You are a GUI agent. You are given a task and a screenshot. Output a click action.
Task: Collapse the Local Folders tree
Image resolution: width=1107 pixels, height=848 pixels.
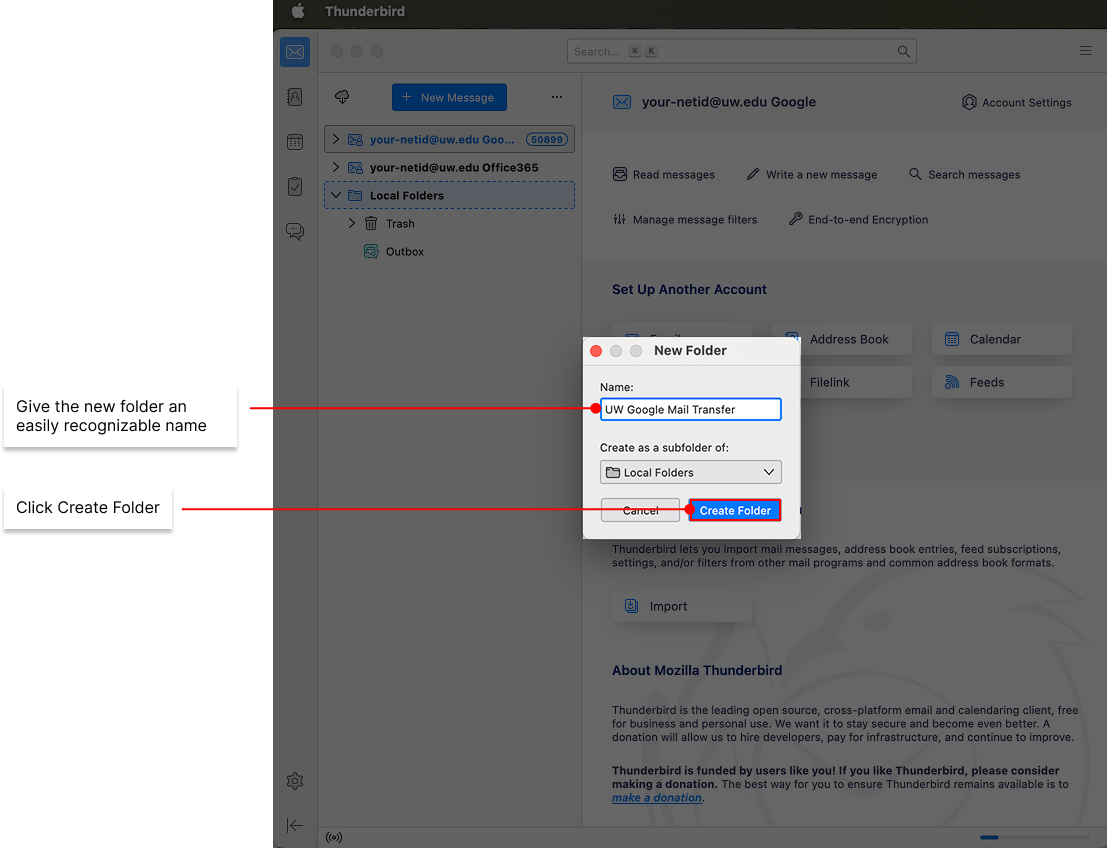[x=336, y=196]
